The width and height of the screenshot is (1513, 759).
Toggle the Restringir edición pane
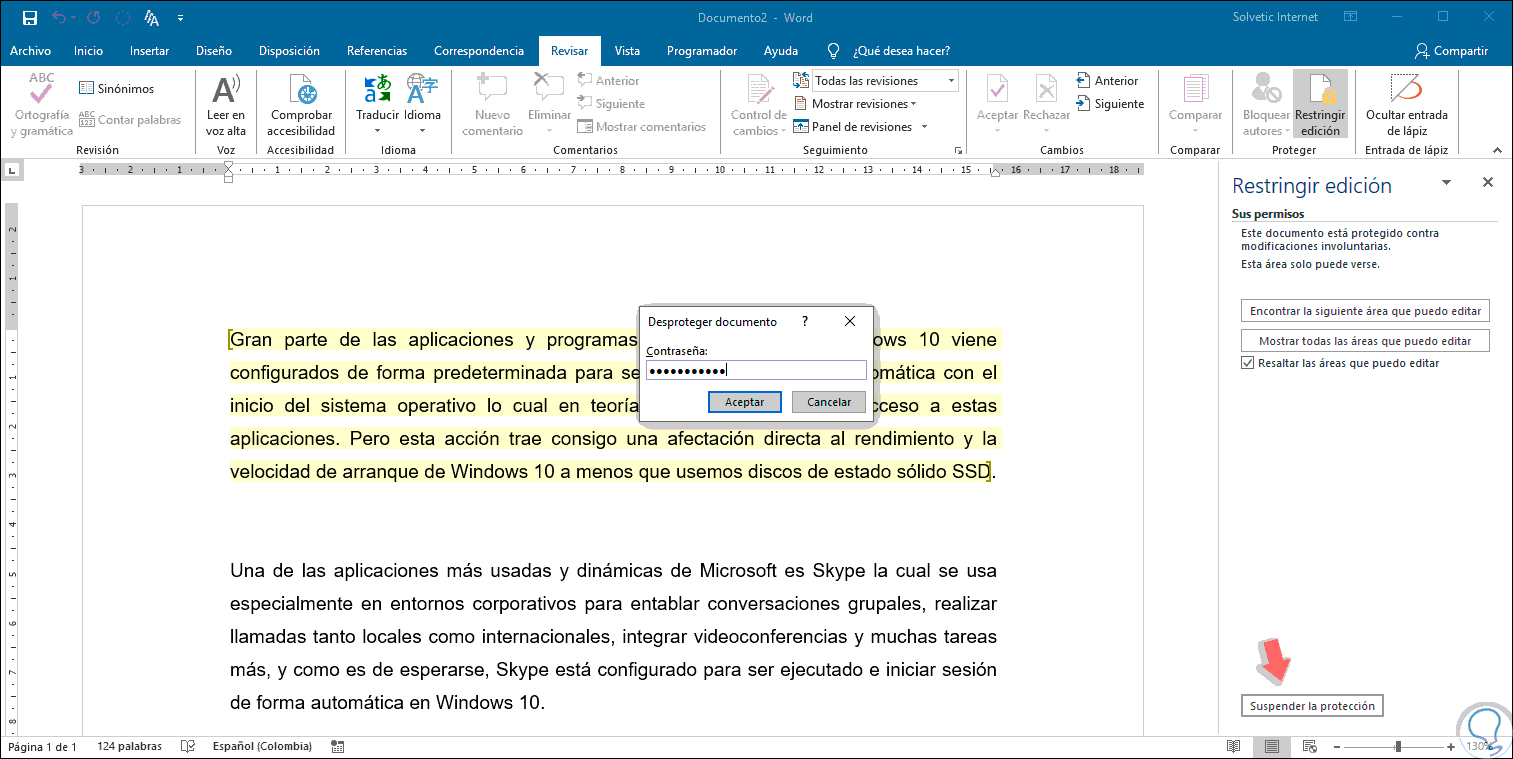pyautogui.click(x=1320, y=105)
